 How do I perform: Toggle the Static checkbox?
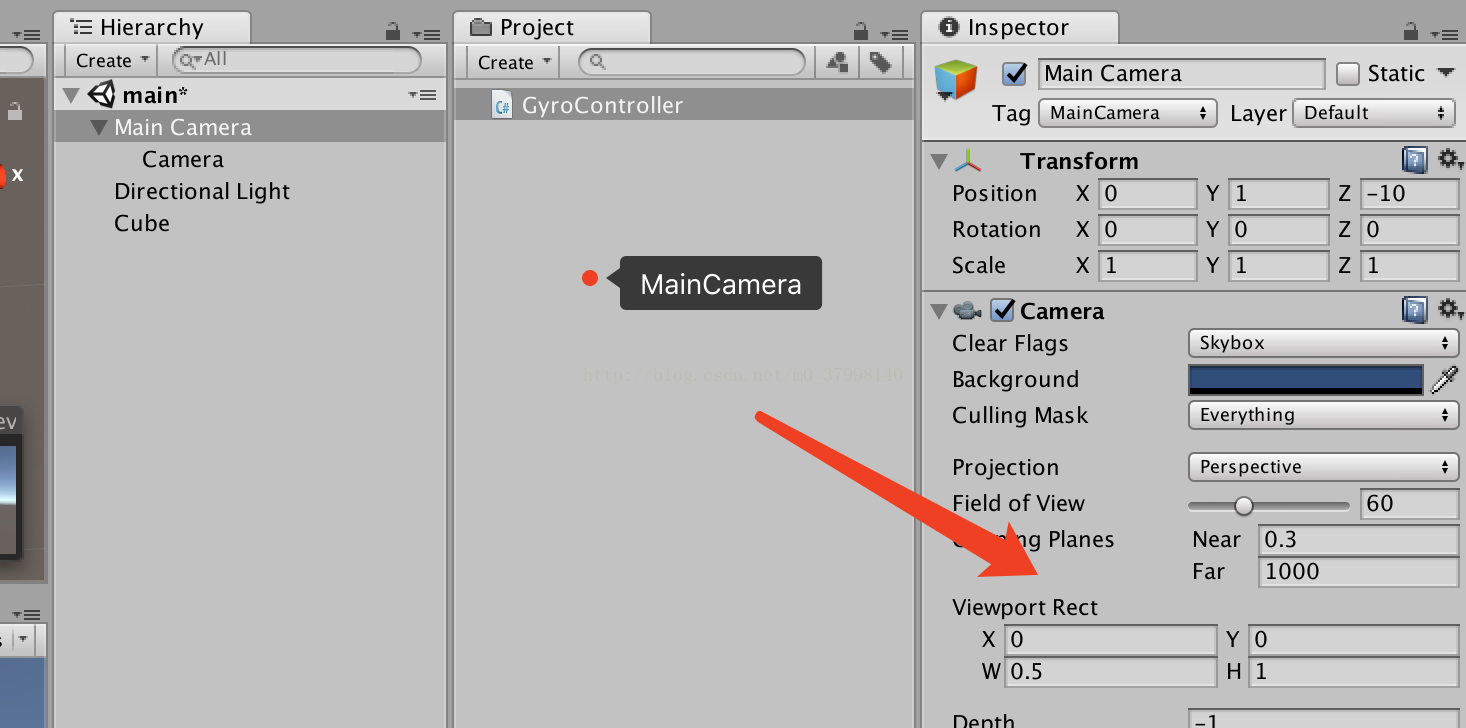point(1348,74)
